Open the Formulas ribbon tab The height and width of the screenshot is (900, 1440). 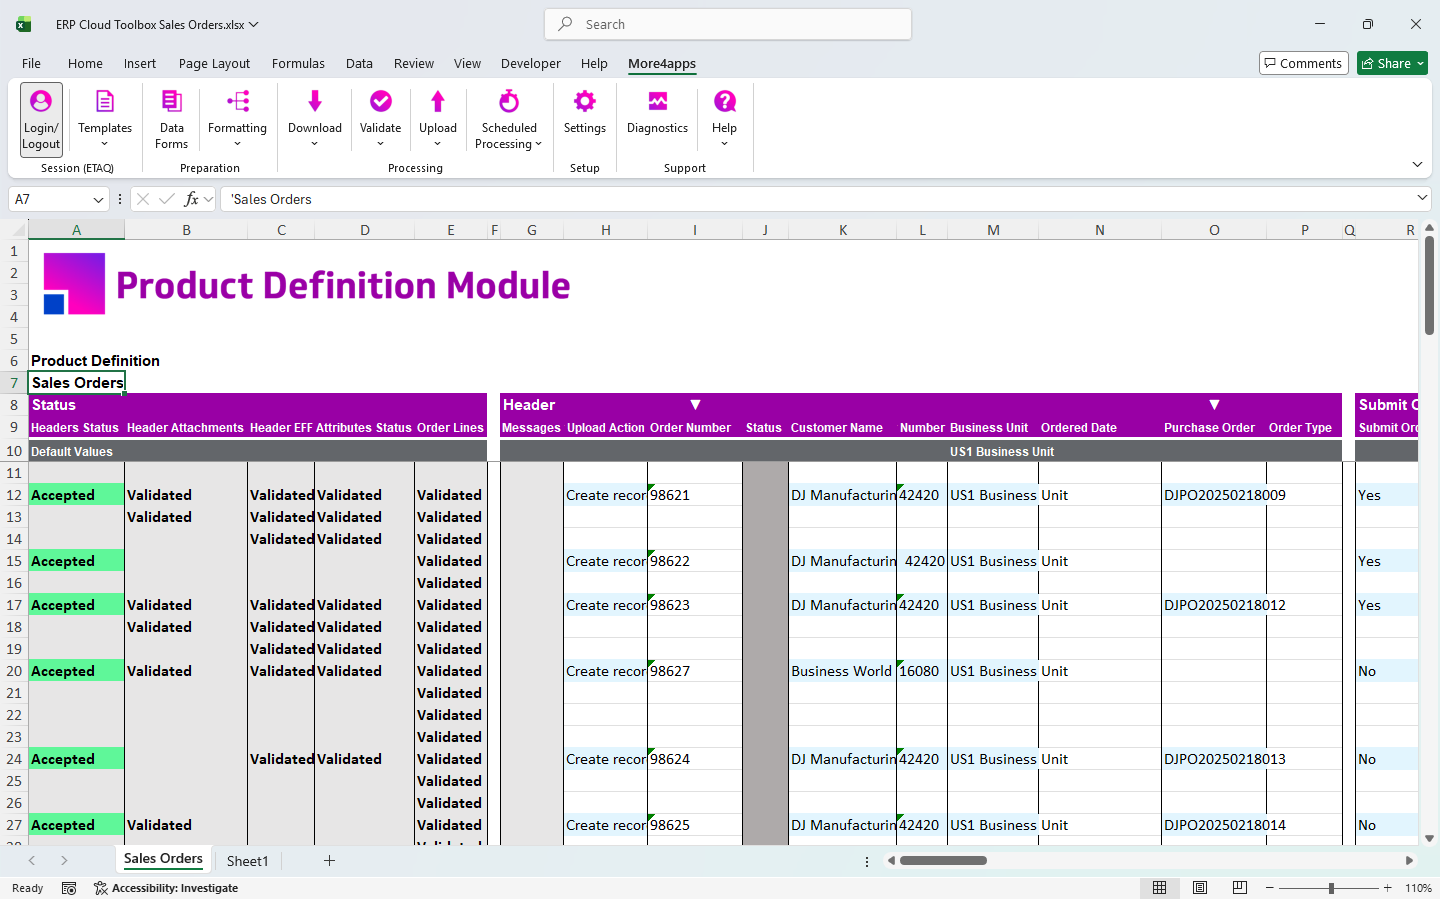[x=298, y=63]
